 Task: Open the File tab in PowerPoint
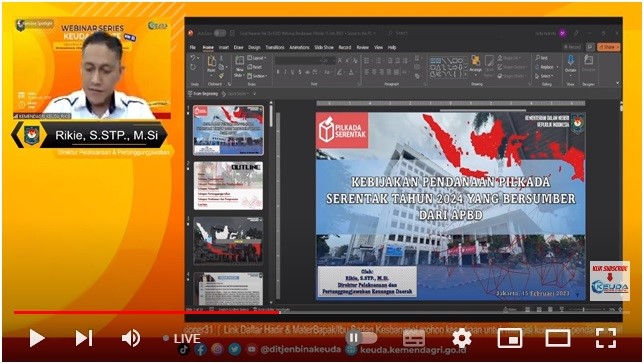click(x=193, y=48)
